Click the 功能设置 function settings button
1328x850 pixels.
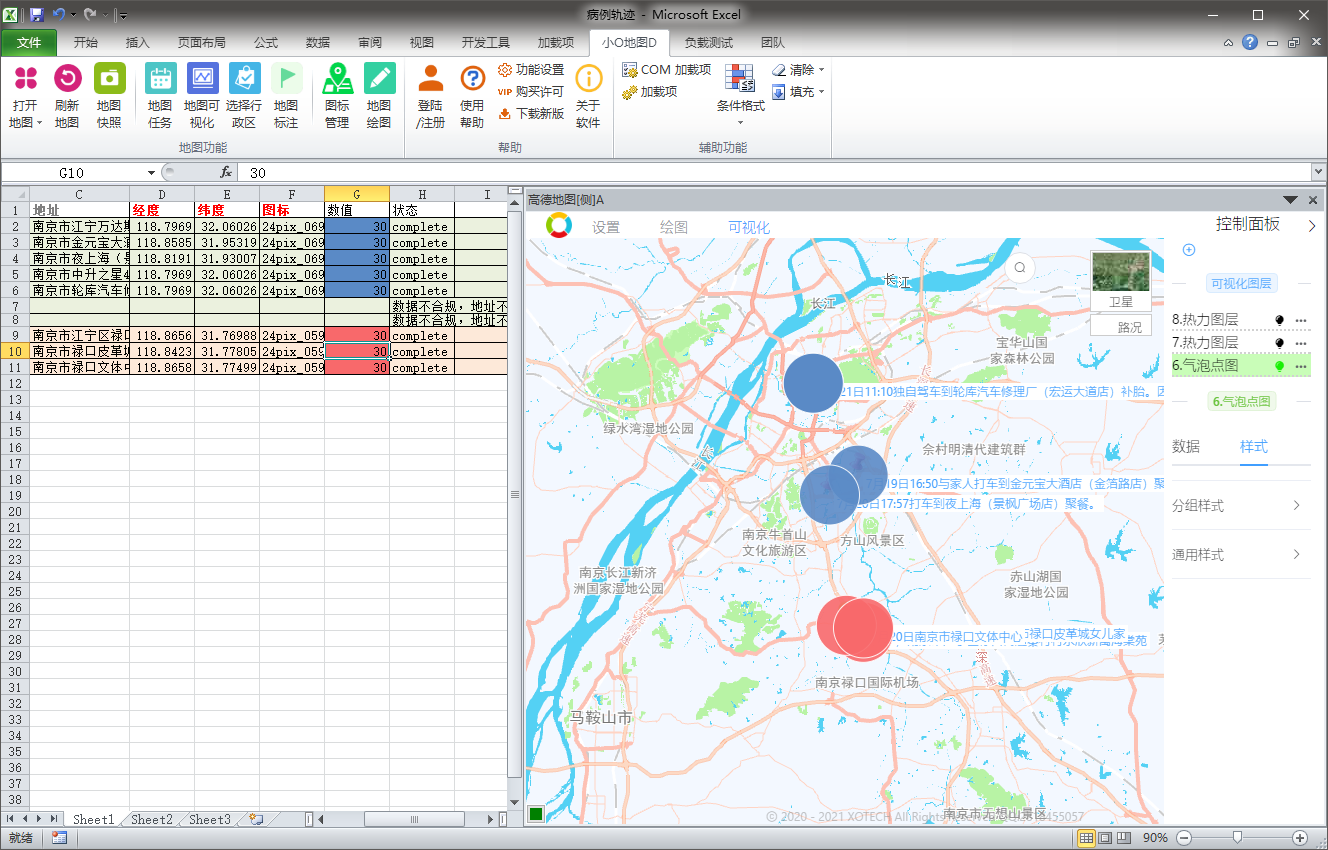click(x=531, y=70)
